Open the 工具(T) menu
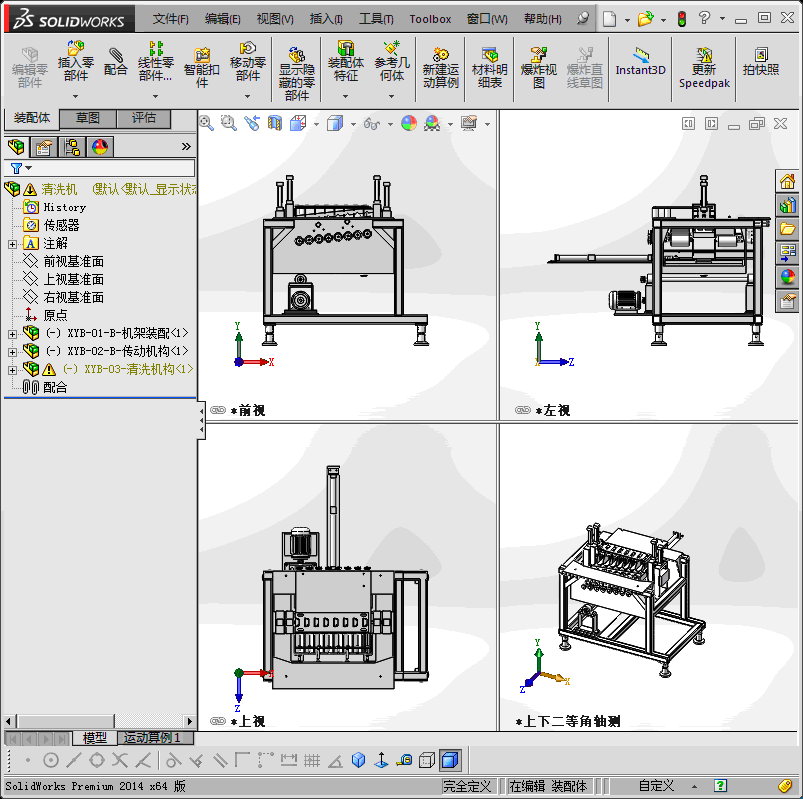The image size is (803, 799). 376,19
